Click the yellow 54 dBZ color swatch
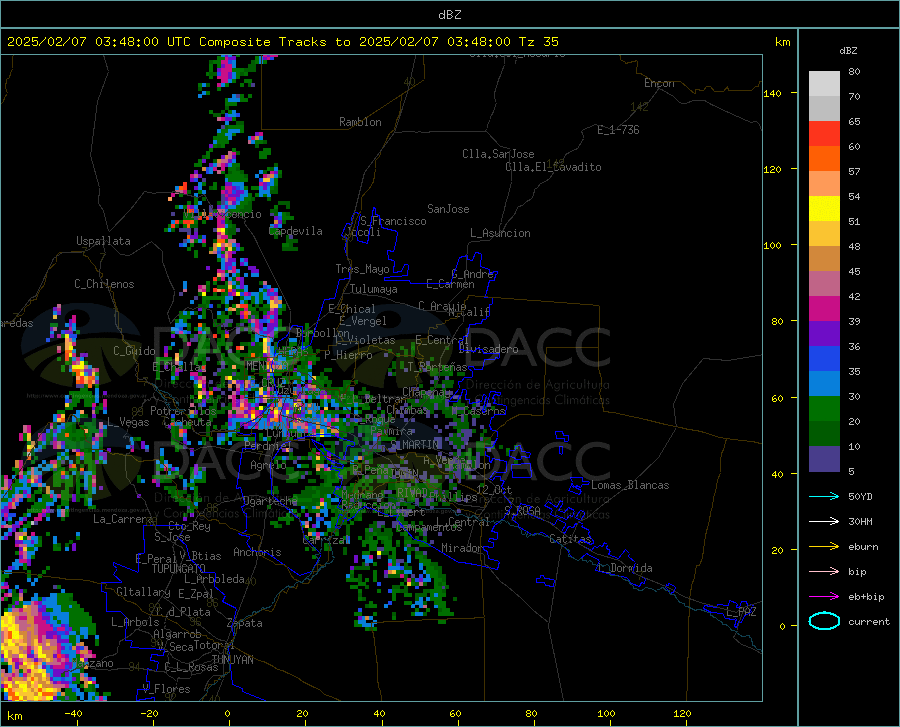This screenshot has width=900, height=727. click(x=824, y=209)
